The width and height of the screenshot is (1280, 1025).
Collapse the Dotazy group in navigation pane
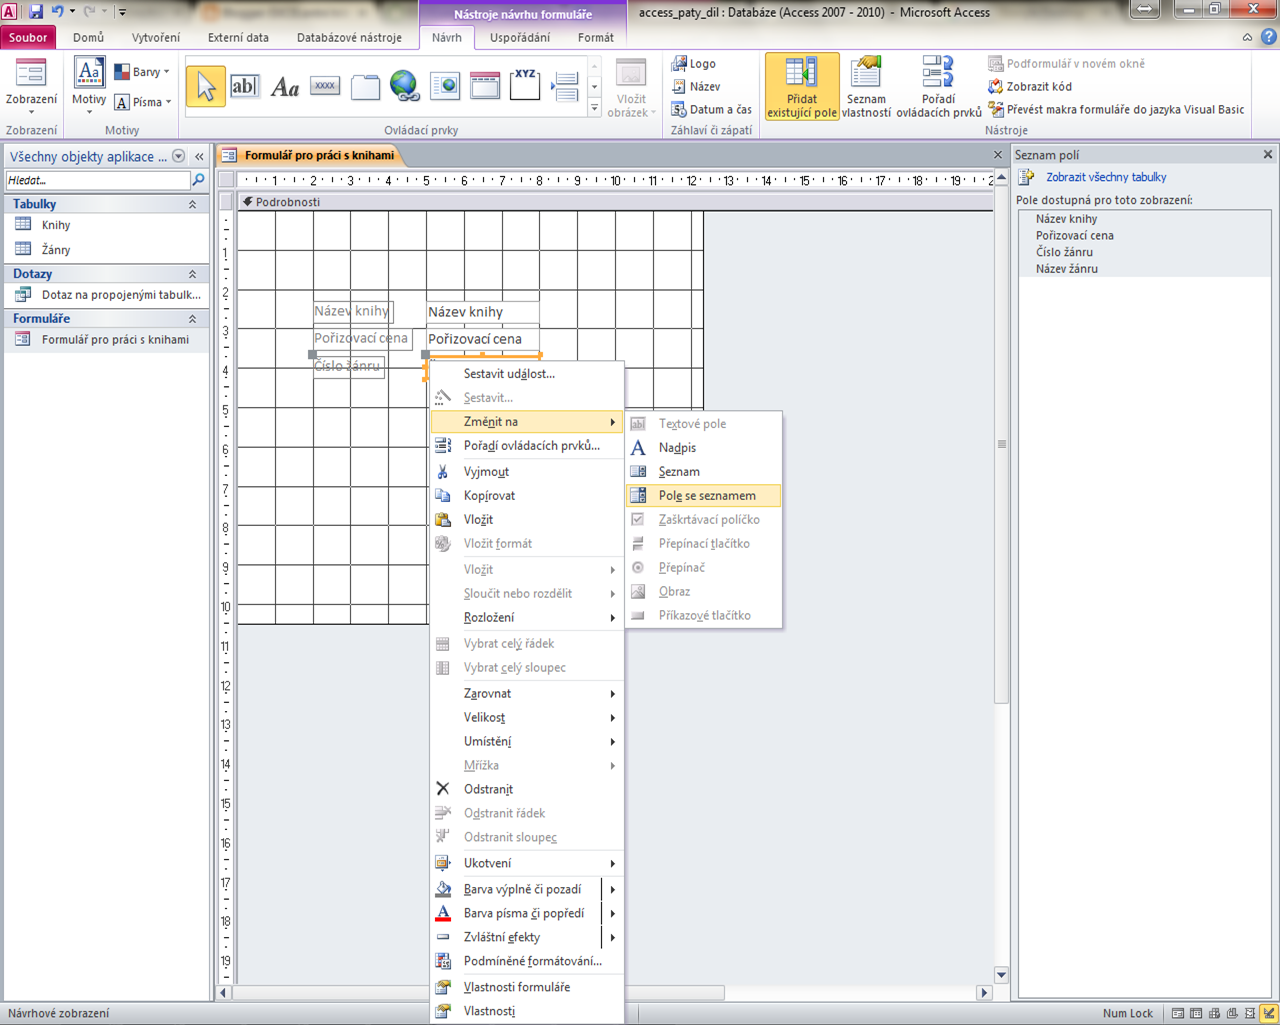tap(192, 274)
